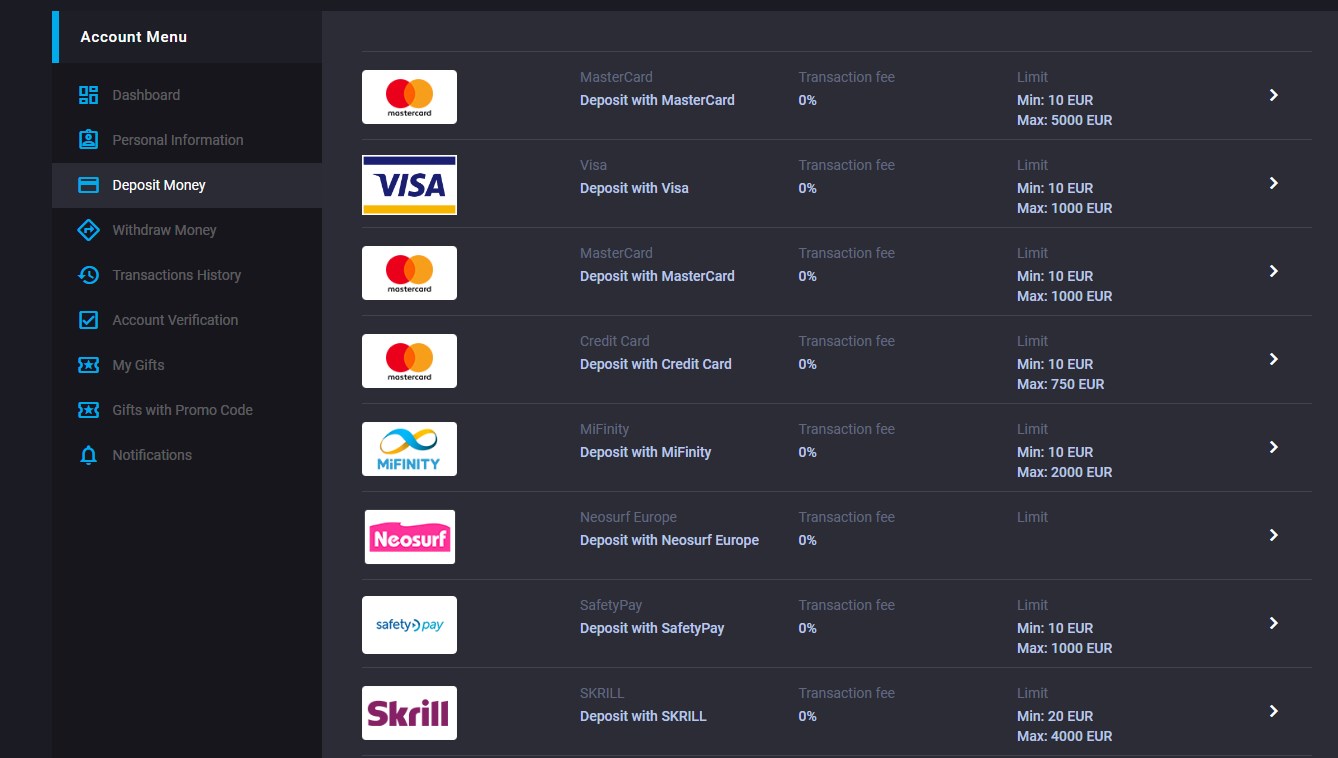Click the Neosurf logo thumbnail
1338x758 pixels.
409,537
